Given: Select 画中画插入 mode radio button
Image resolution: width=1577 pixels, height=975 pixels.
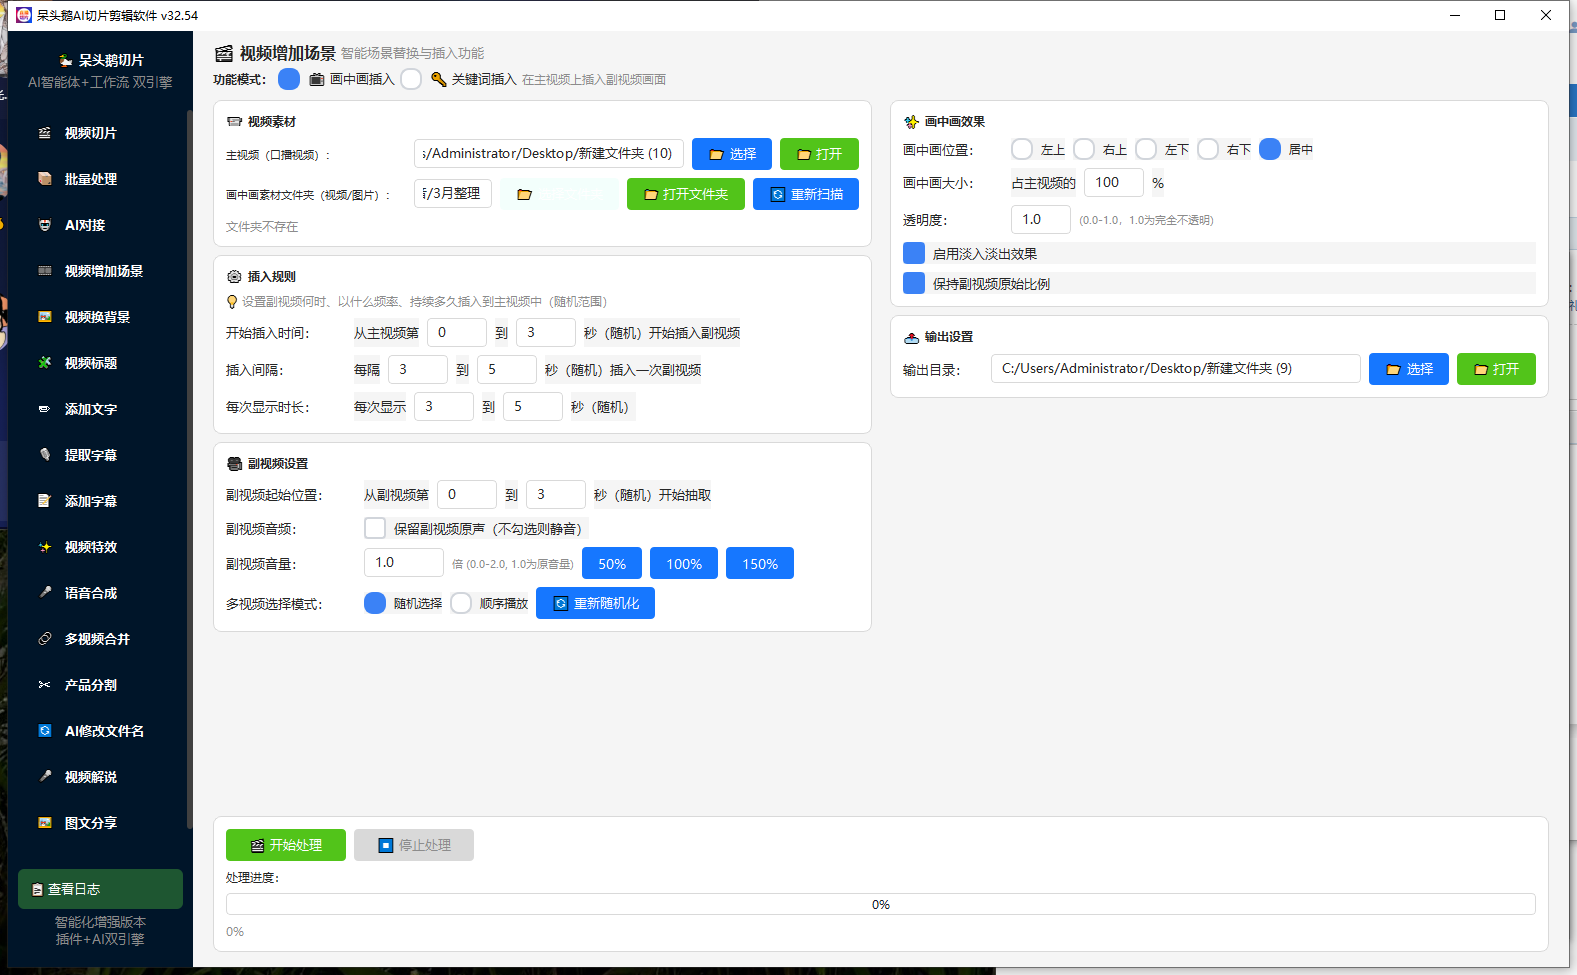Looking at the screenshot, I should point(289,79).
